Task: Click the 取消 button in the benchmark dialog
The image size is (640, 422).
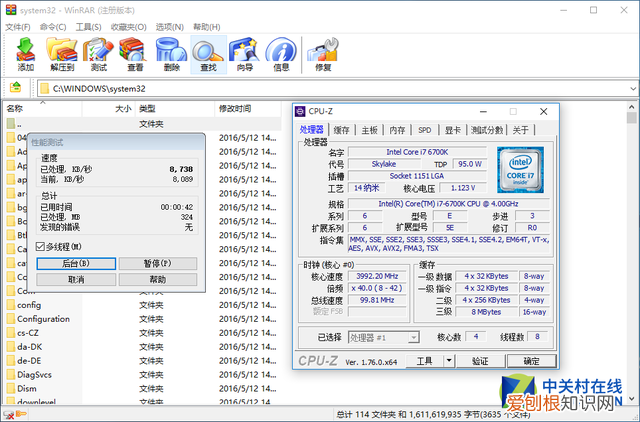Action: 76,280
